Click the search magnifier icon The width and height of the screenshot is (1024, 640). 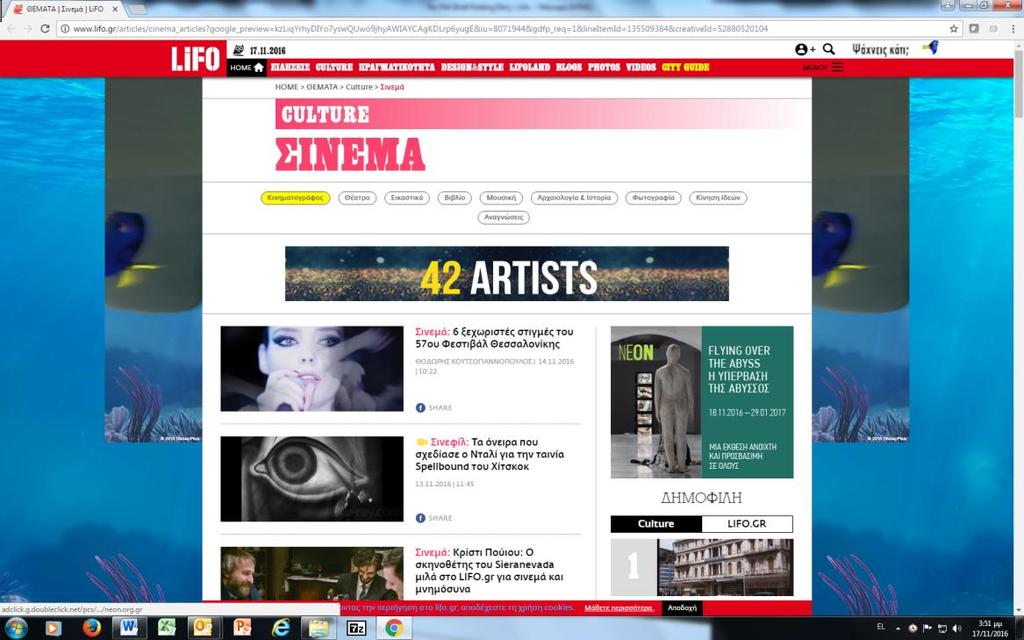[829, 49]
